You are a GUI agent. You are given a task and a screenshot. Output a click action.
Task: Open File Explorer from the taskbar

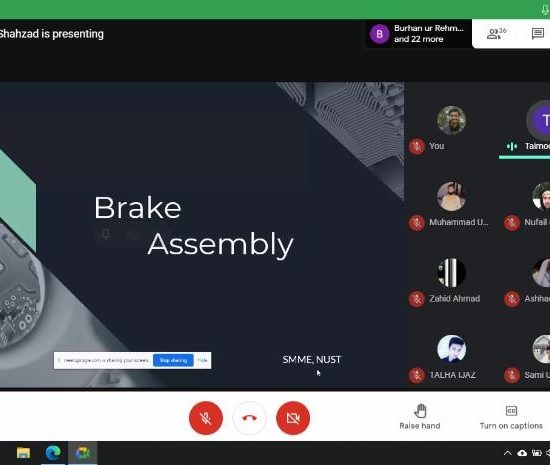pos(24,453)
